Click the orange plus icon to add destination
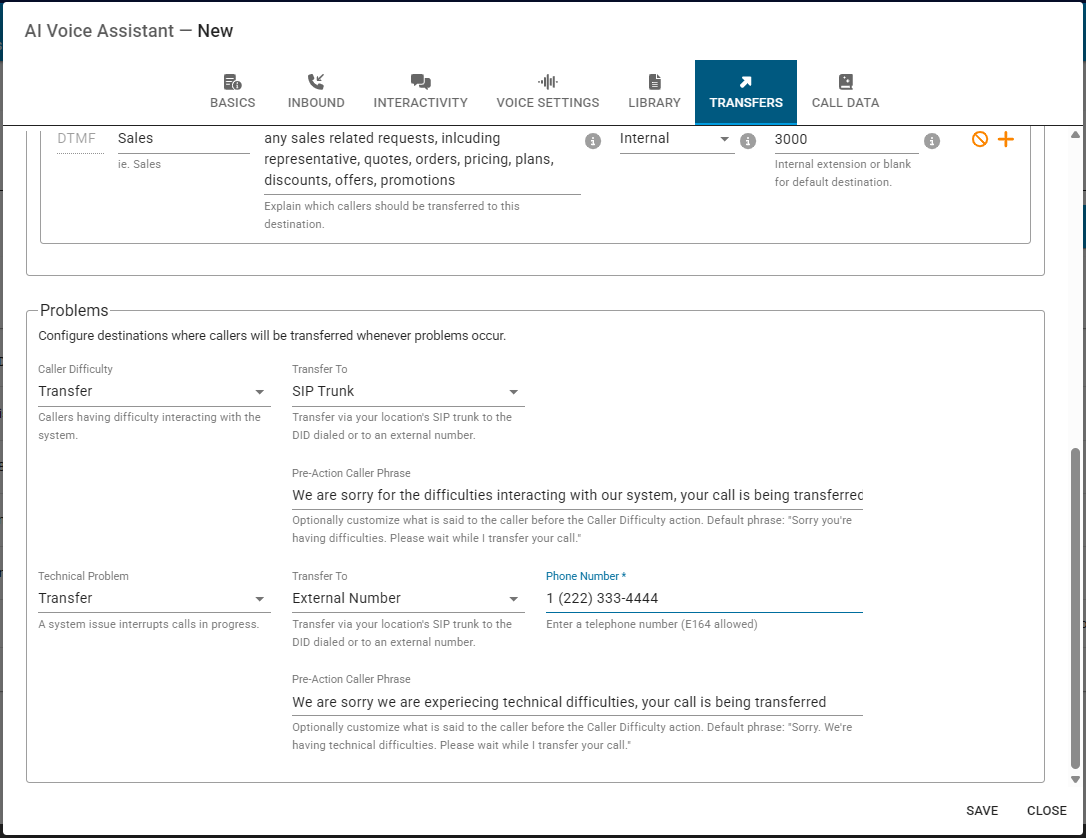Screen dimensions: 1086x838 coord(1006,140)
